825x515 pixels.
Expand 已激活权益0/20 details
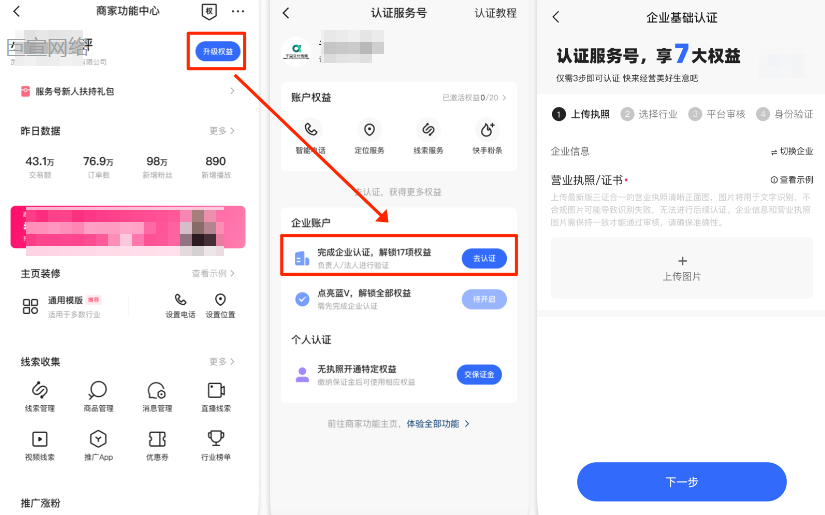pyautogui.click(x=474, y=97)
